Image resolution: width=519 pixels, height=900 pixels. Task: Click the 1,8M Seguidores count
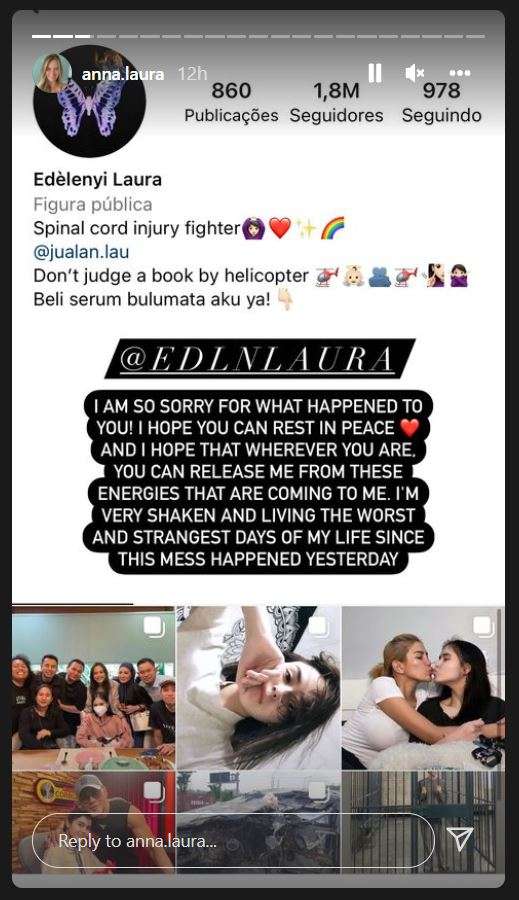[336, 102]
